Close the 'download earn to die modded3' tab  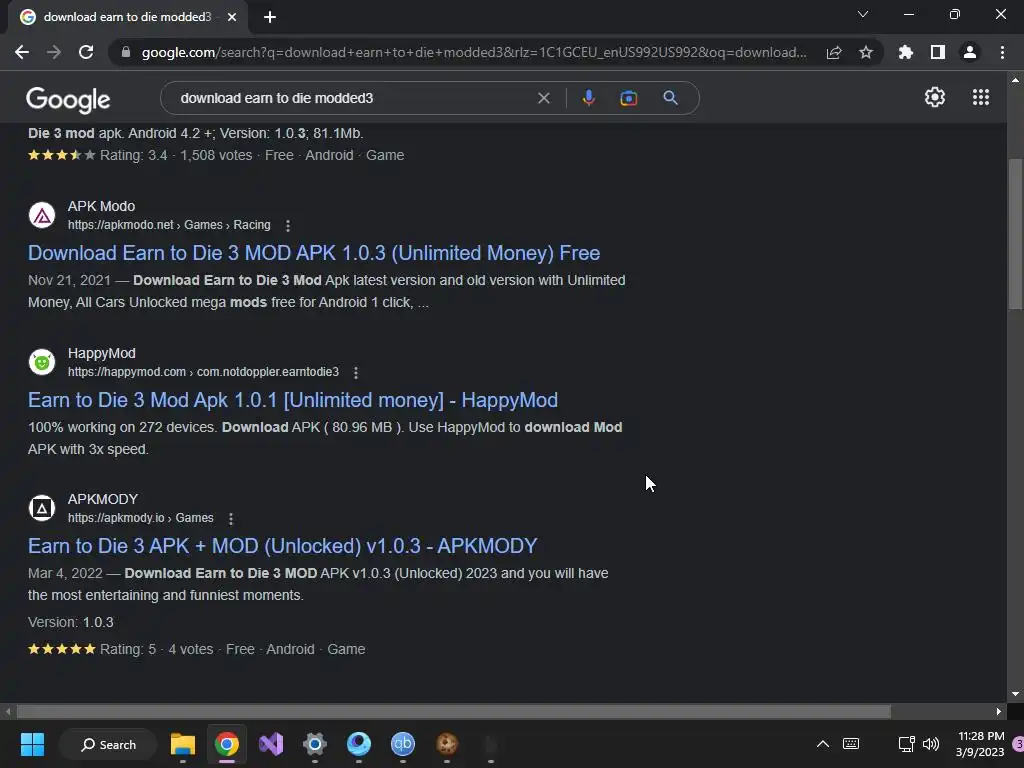click(x=232, y=17)
